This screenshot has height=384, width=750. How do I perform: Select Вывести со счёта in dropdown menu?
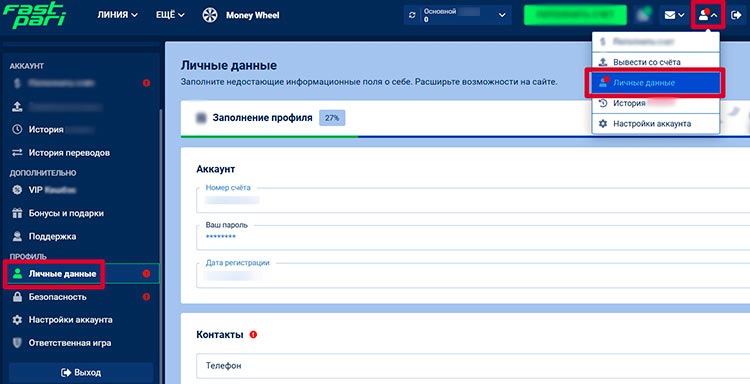pos(656,62)
